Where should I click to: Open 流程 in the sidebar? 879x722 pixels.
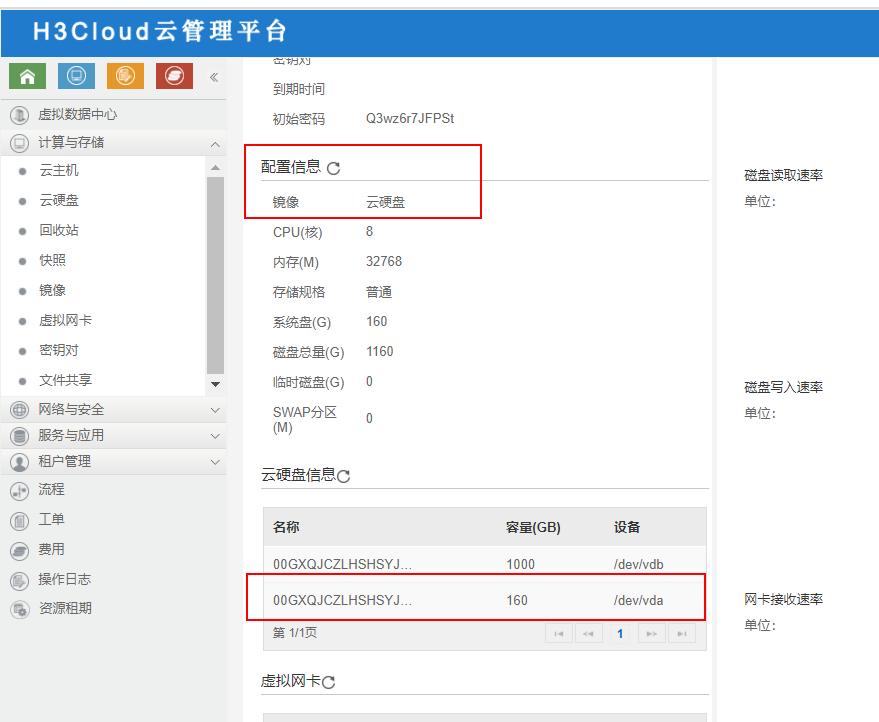click(51, 489)
